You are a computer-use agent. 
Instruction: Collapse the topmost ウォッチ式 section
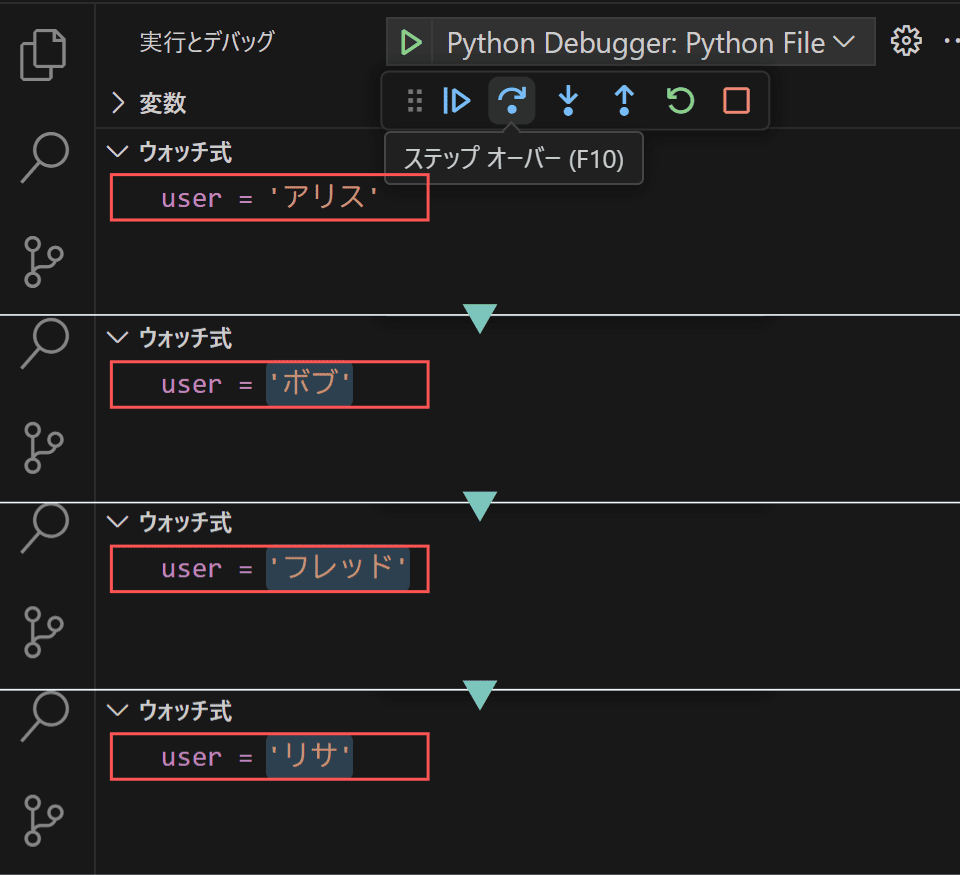tap(117, 151)
